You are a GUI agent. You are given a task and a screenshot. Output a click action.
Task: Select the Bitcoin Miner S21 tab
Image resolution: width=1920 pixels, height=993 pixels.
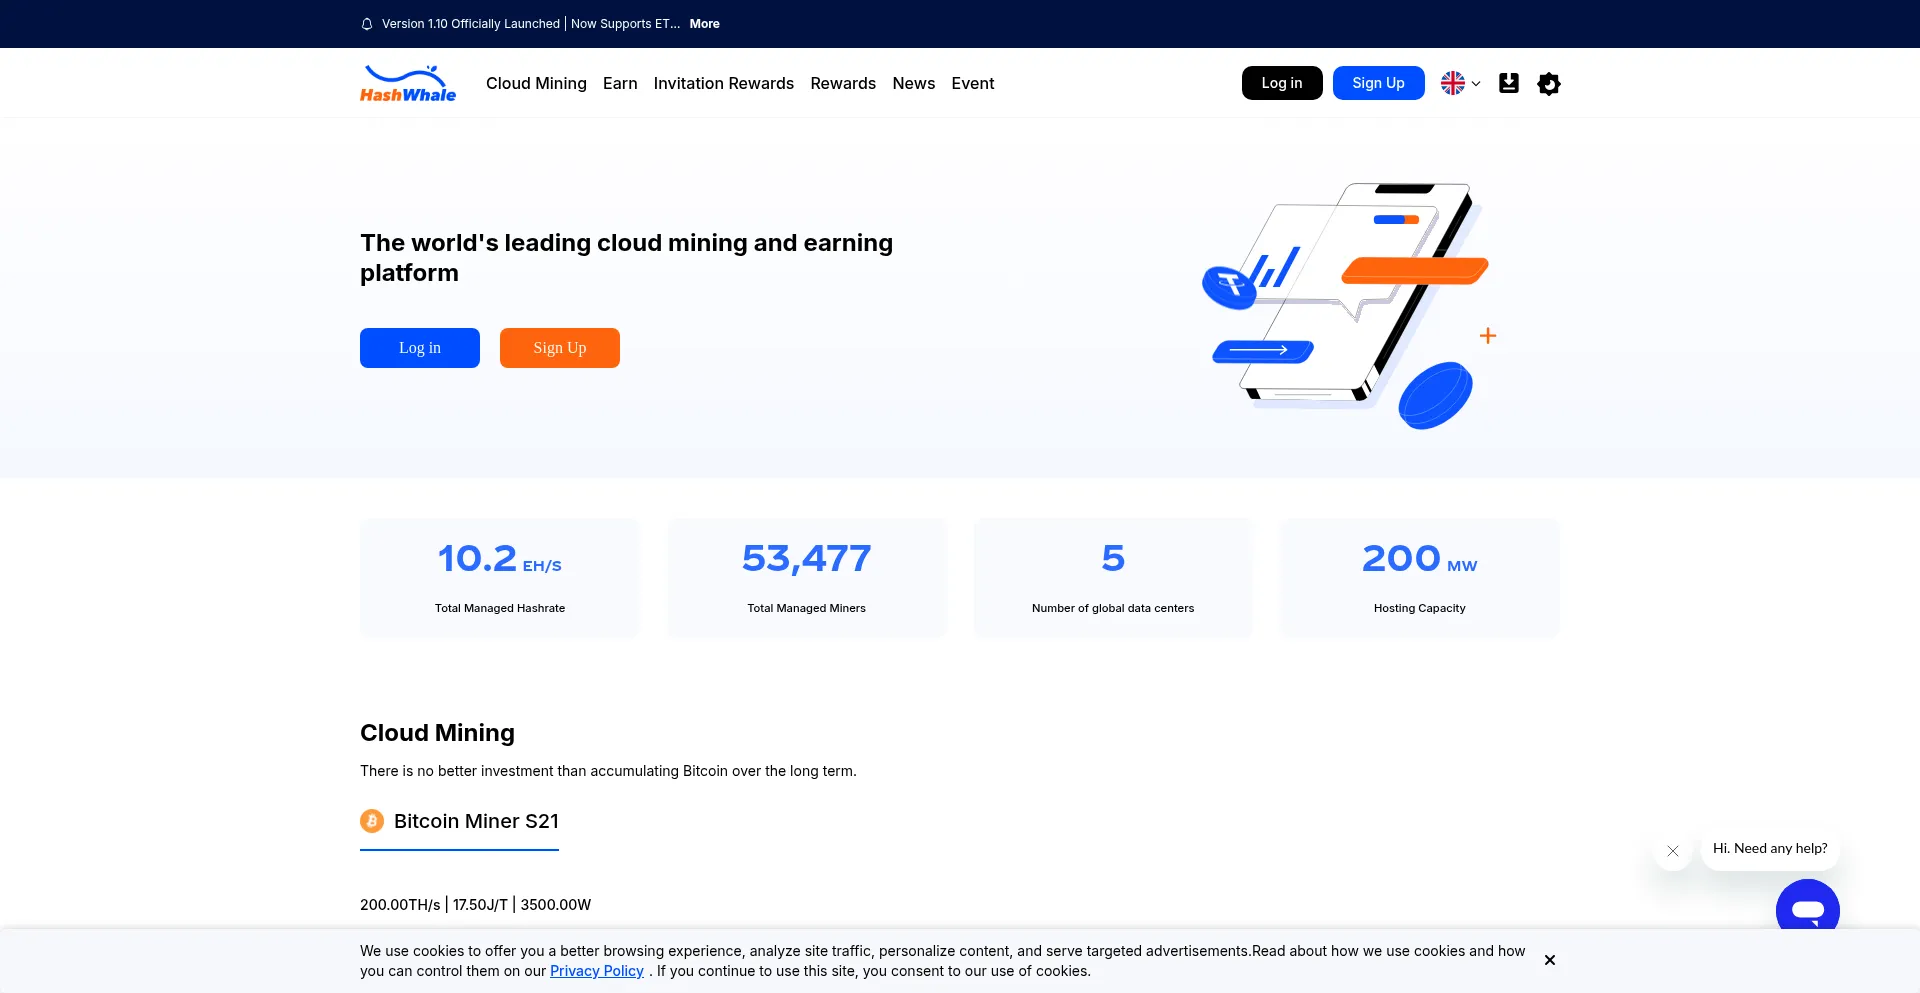[459, 823]
